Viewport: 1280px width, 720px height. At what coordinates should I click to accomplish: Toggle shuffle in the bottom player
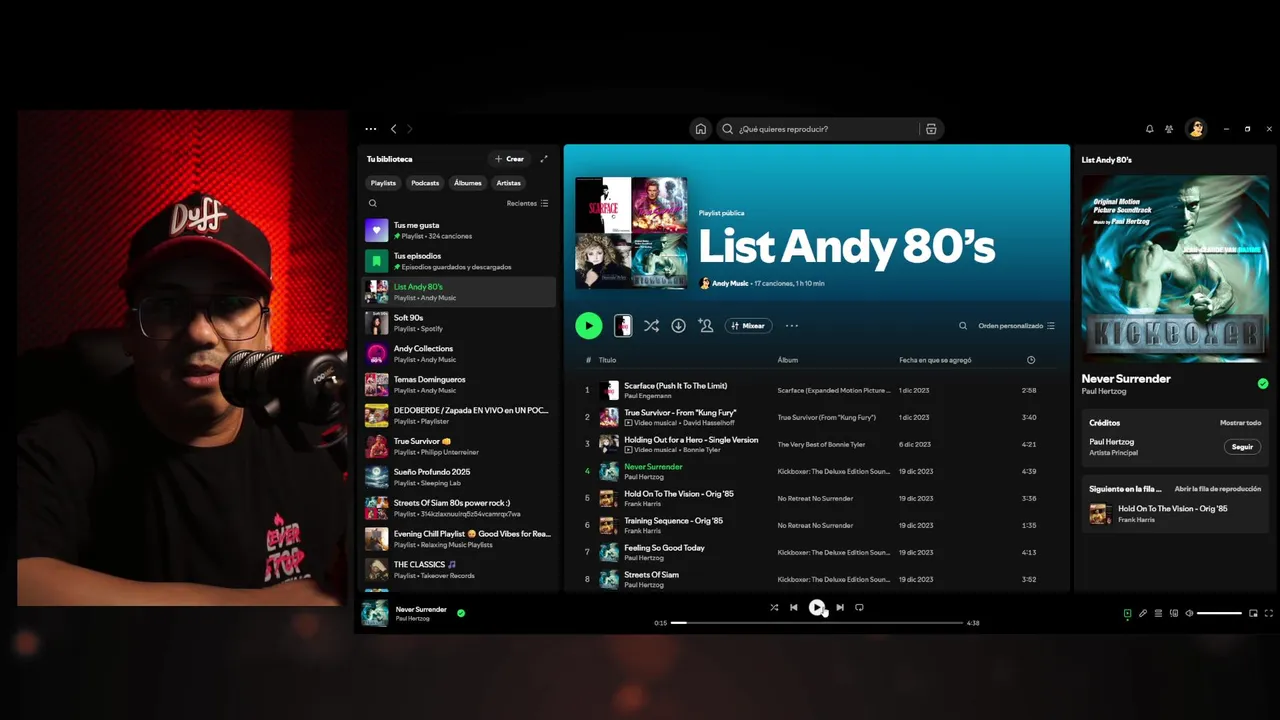tap(774, 607)
